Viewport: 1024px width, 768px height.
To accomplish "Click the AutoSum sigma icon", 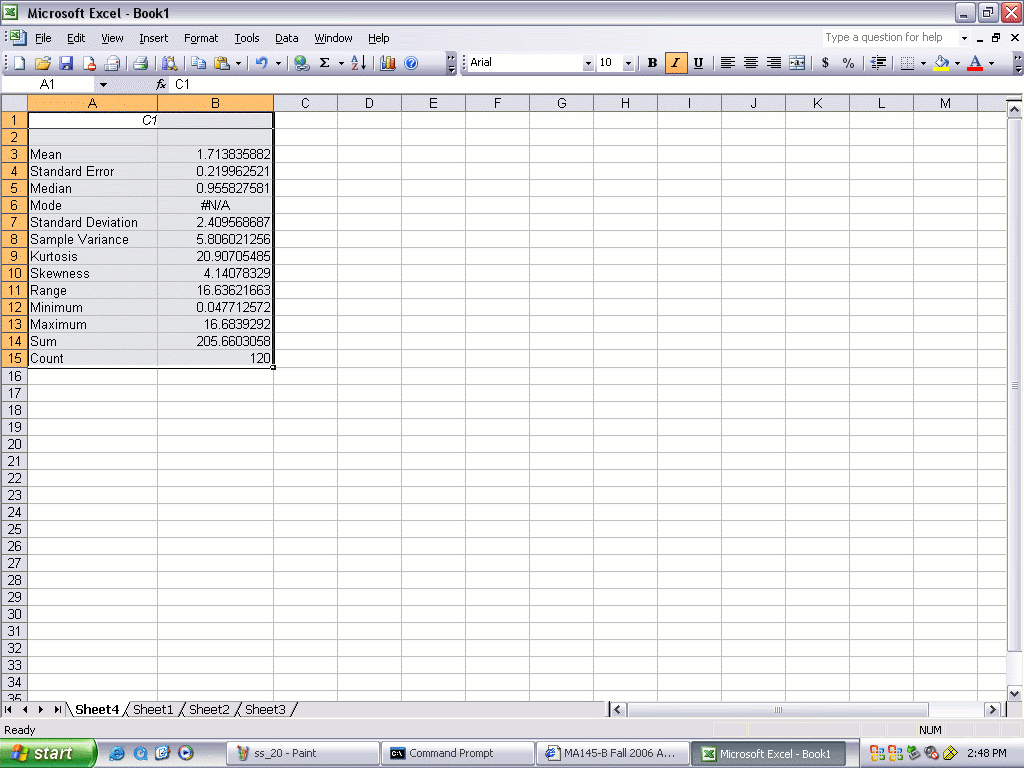I will click(x=324, y=63).
